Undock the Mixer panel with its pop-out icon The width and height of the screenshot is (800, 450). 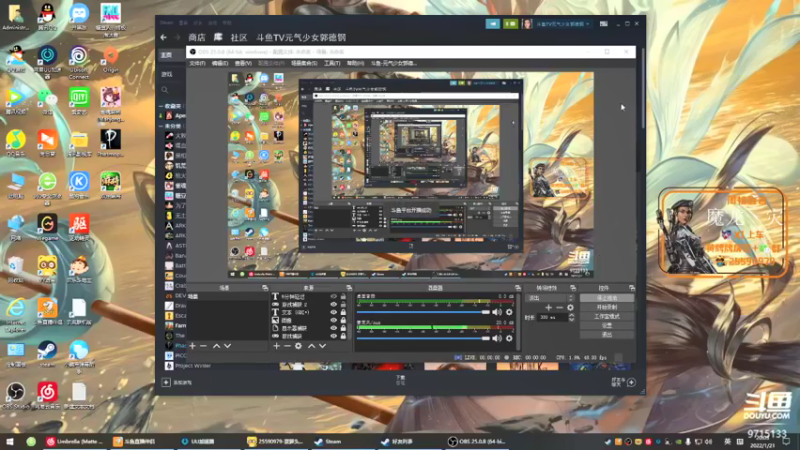[517, 288]
